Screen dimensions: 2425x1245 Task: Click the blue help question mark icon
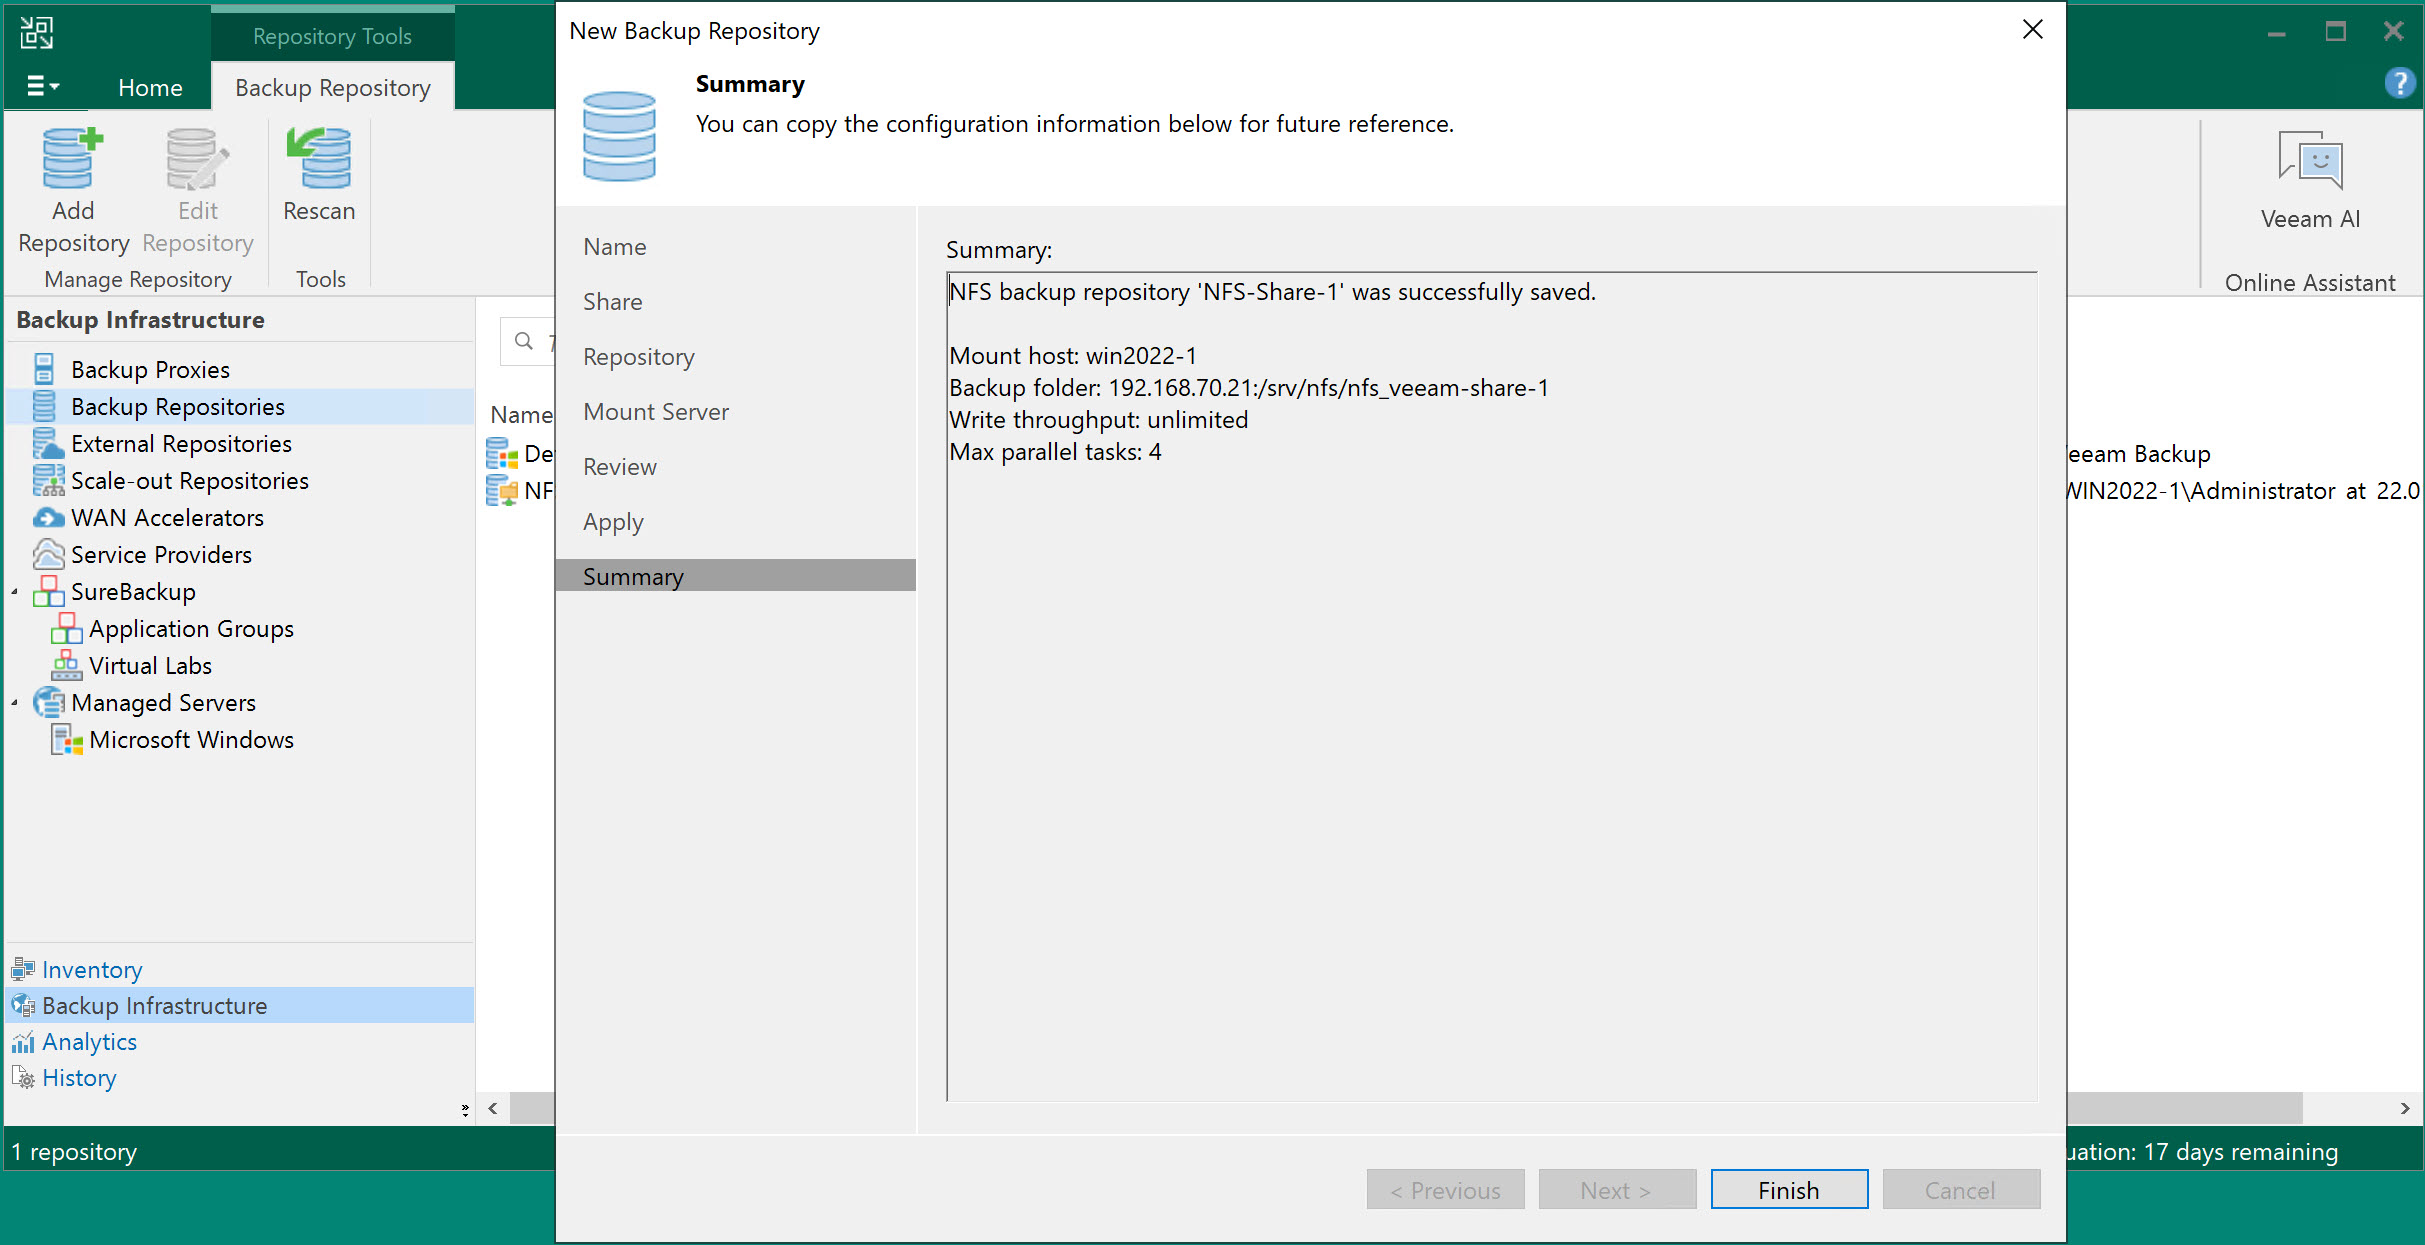(x=2399, y=83)
